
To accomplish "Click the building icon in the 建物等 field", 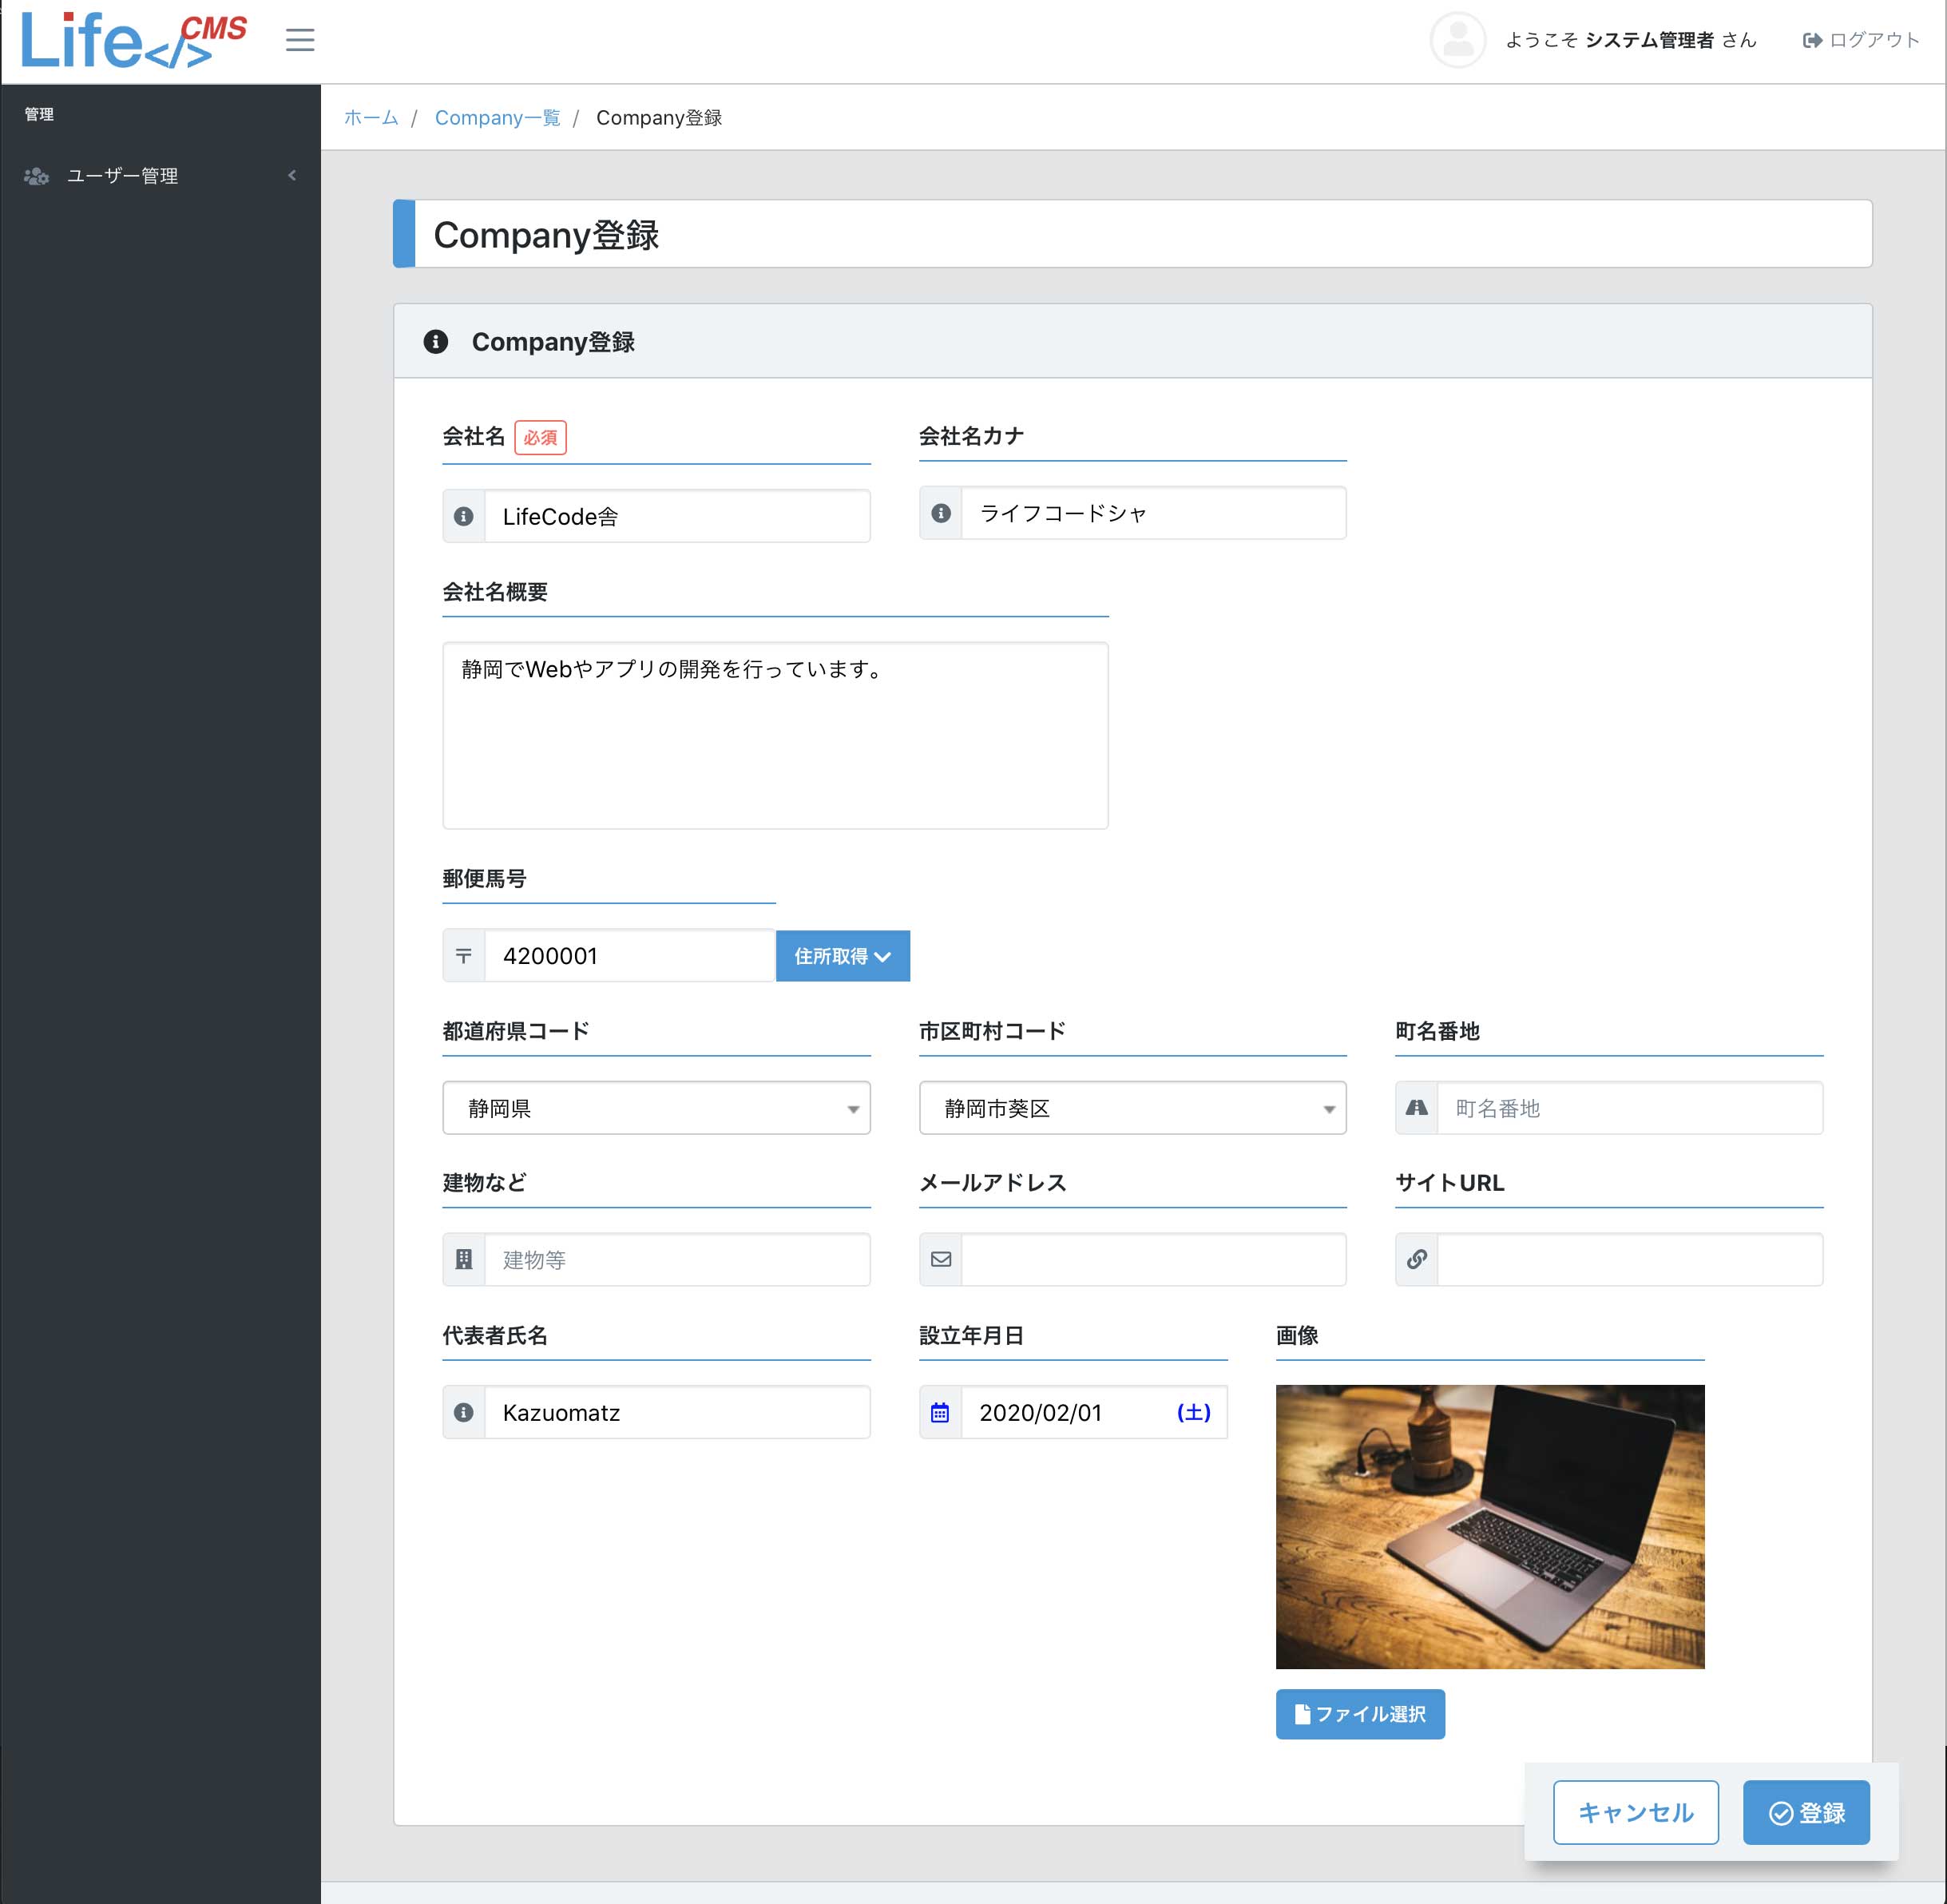I will [x=463, y=1259].
